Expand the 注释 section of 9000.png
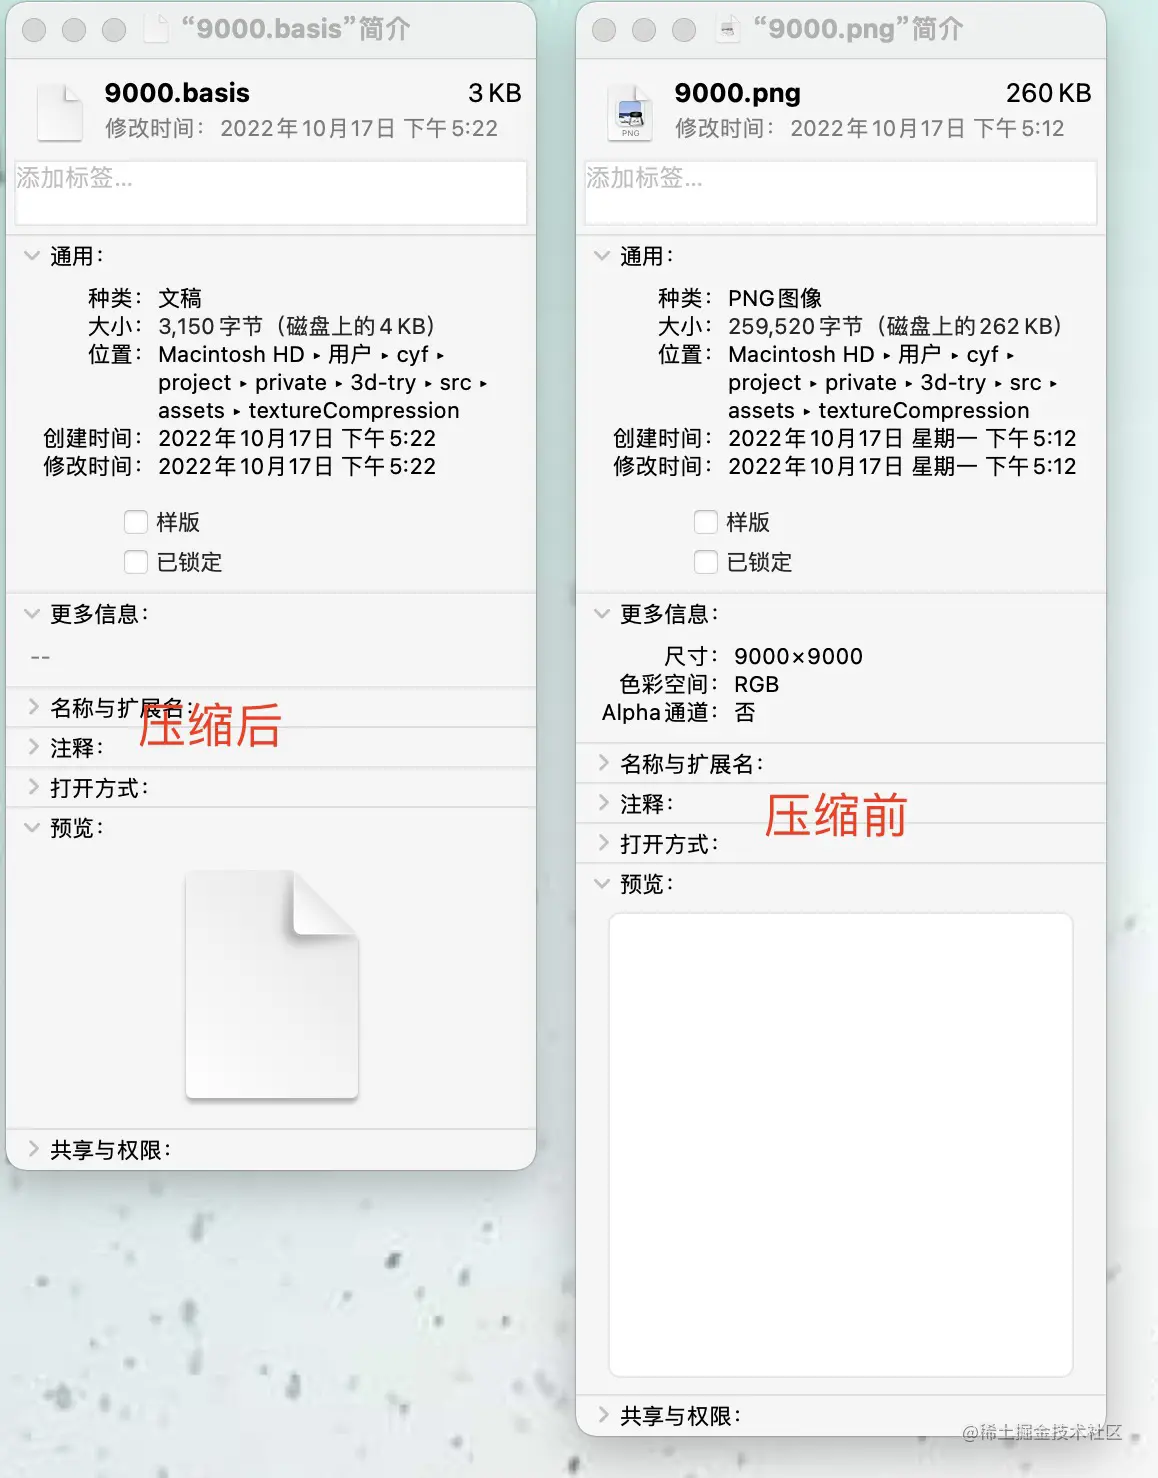This screenshot has height=1478, width=1158. tap(602, 803)
